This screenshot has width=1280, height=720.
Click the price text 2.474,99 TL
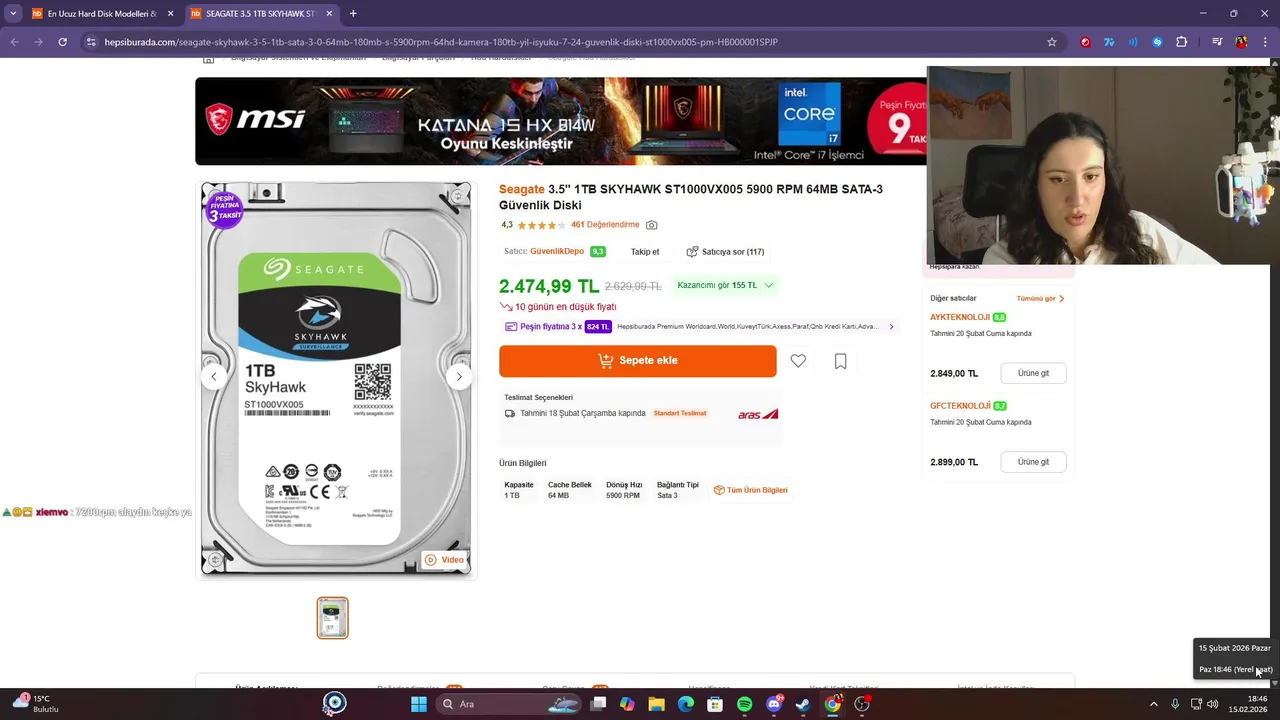point(549,286)
